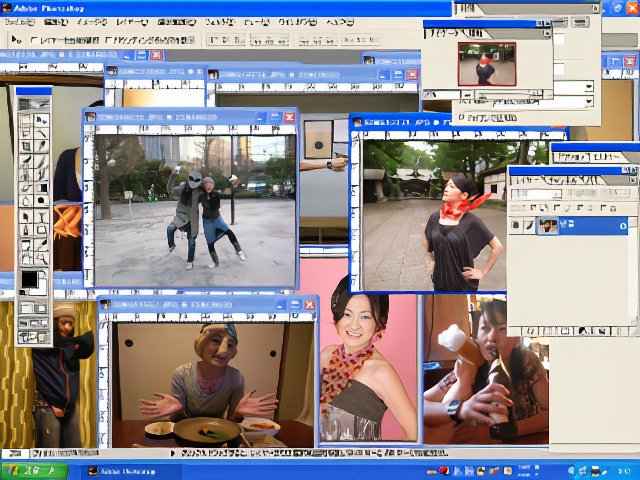The height and width of the screenshot is (480, 640).
Task: Open the File menu in menu bar
Action: click(x=20, y=22)
